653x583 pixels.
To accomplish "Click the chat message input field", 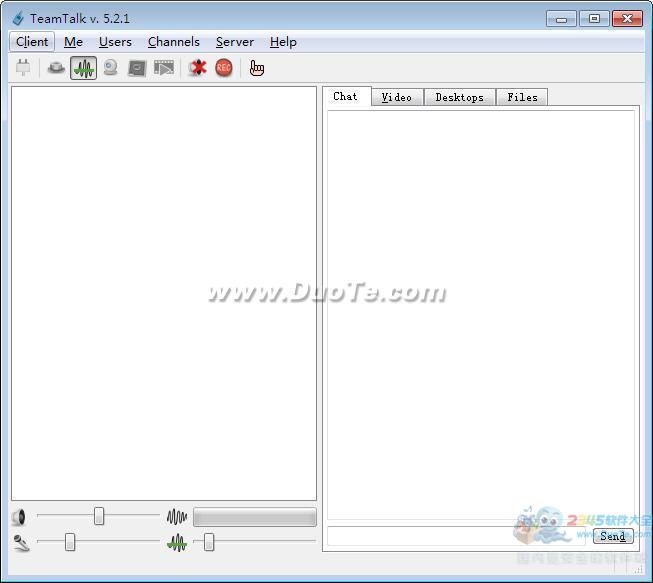I will click(457, 536).
